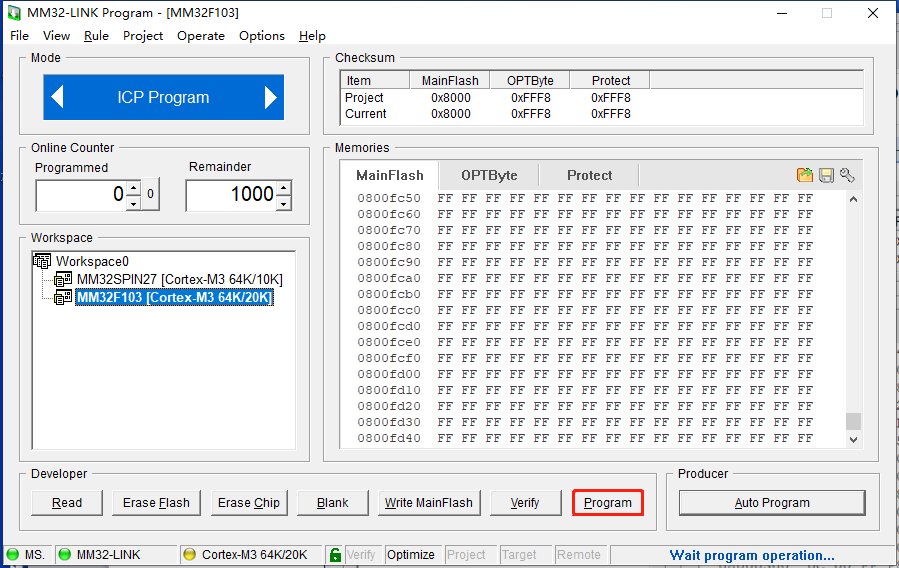Image resolution: width=899 pixels, height=568 pixels.
Task: Click the green MM32-LINK status indicator
Action: [x=65, y=555]
